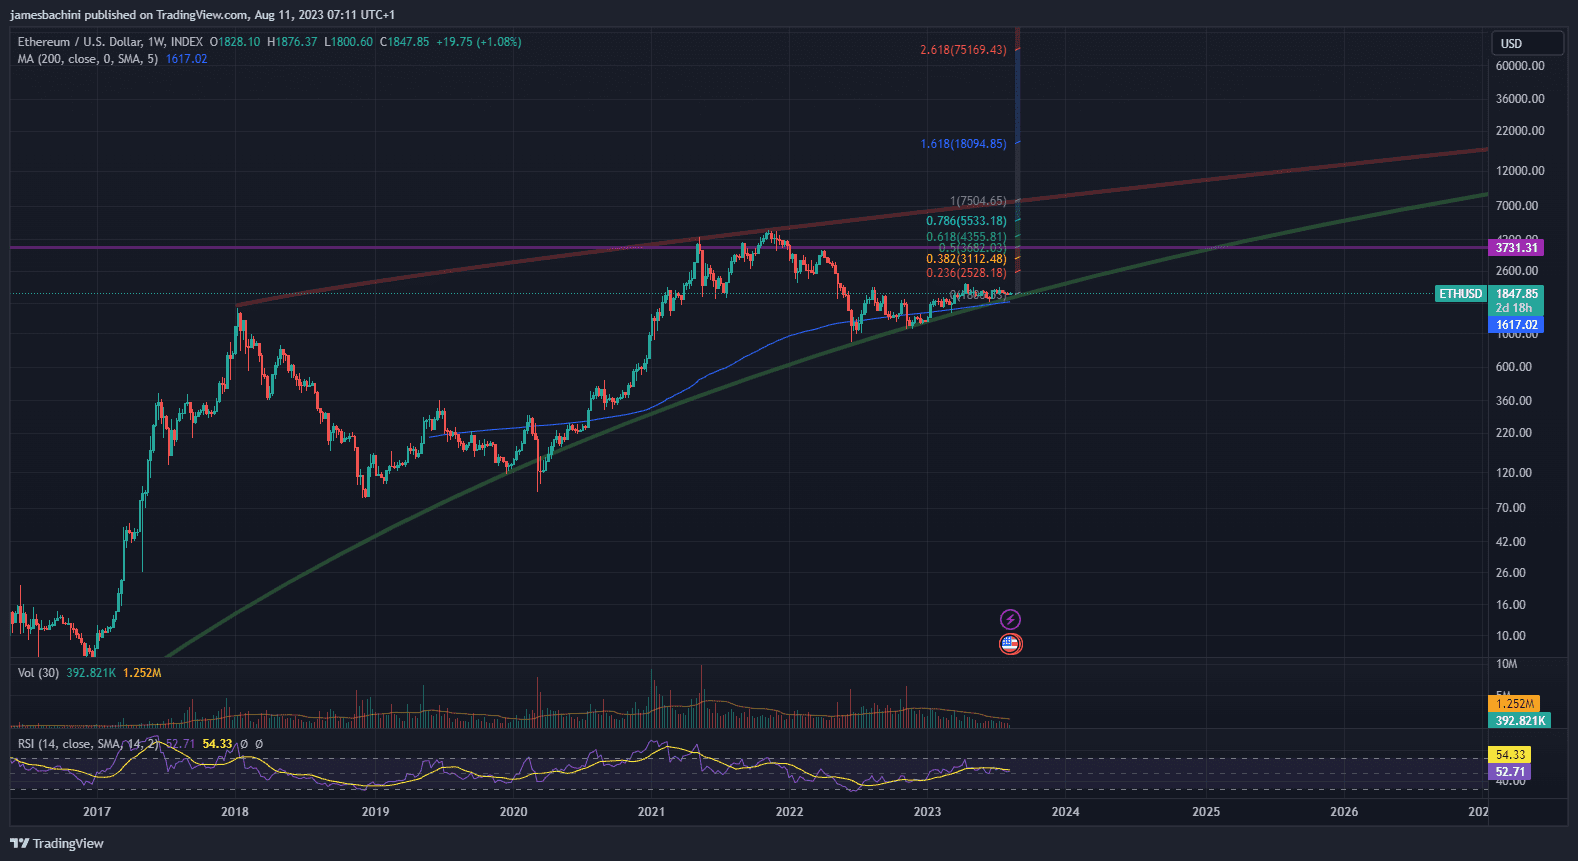Click the 120.00 price axis value

tap(1514, 473)
